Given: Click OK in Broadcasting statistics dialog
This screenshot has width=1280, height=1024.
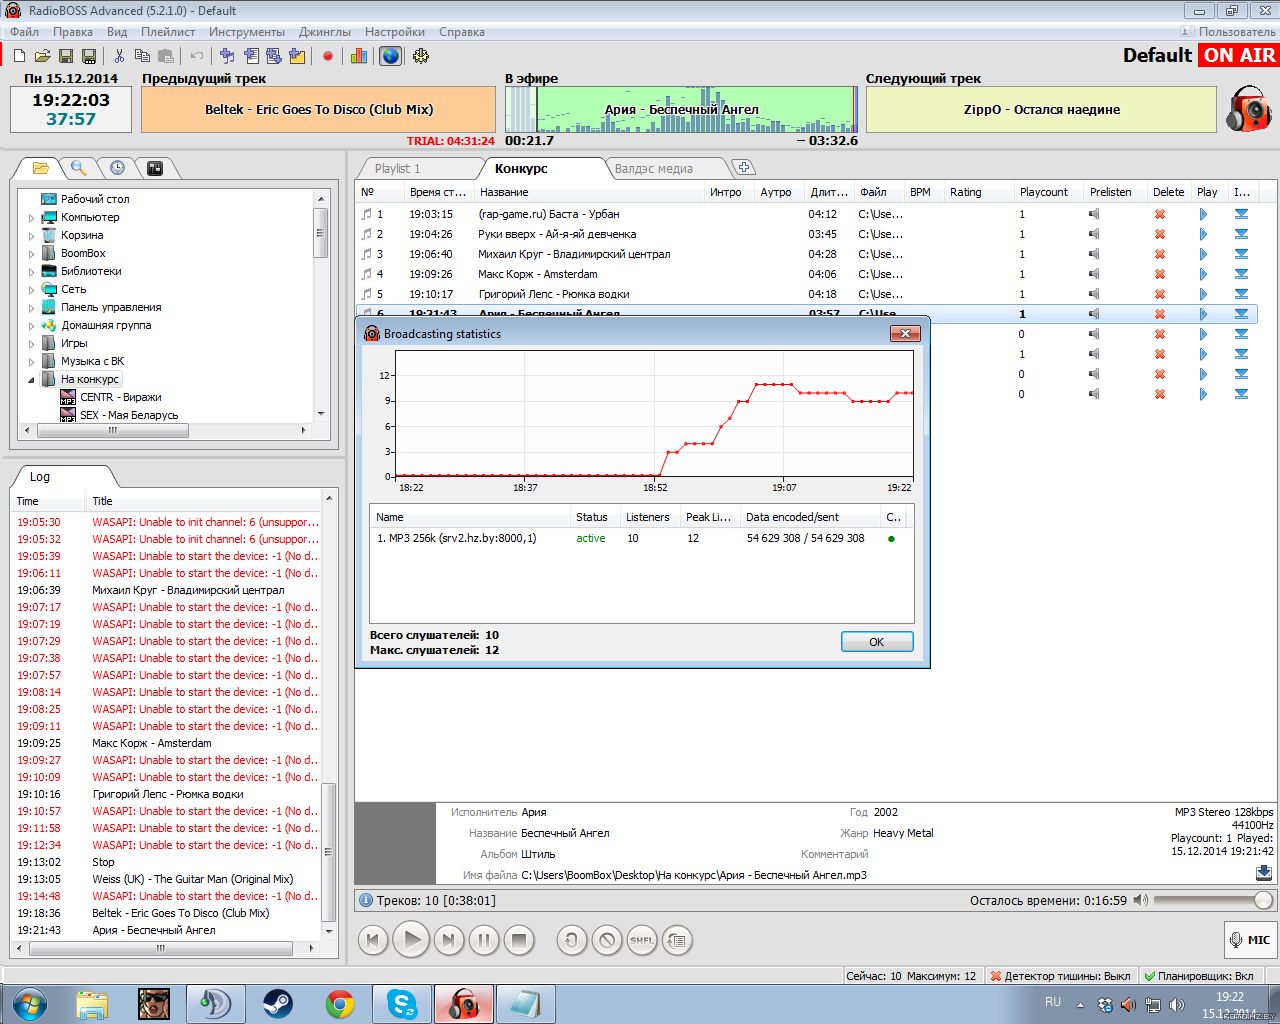Looking at the screenshot, I should pyautogui.click(x=877, y=642).
